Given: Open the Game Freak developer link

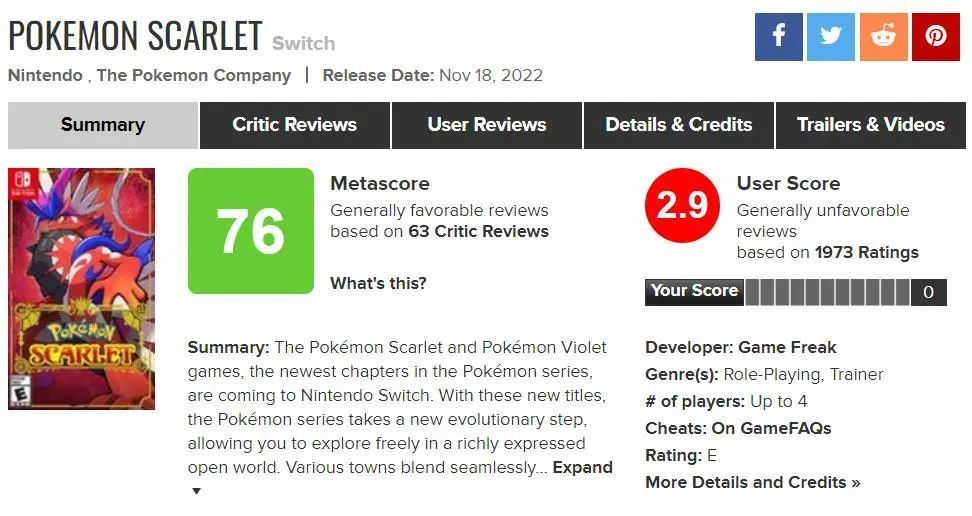Looking at the screenshot, I should tap(787, 347).
